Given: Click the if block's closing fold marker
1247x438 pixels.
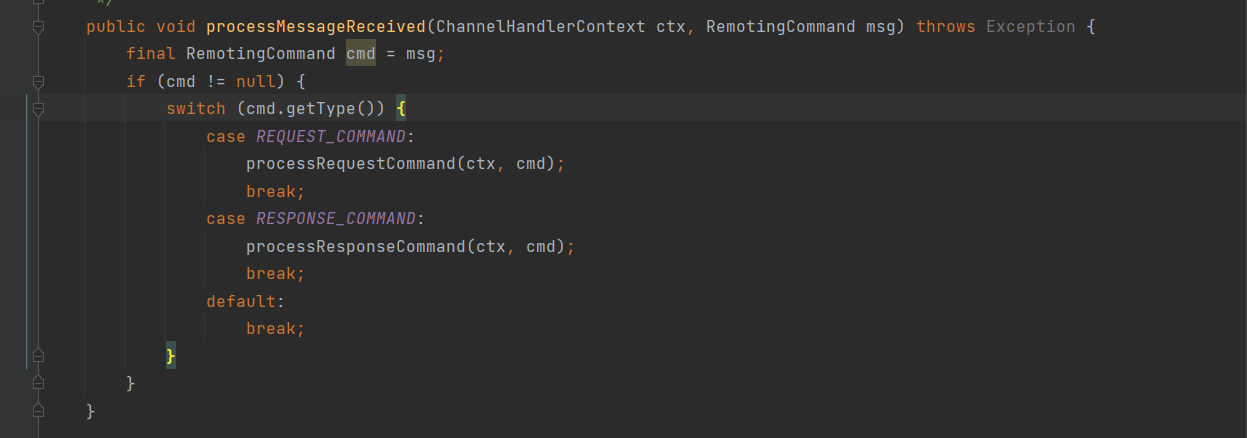Looking at the screenshot, I should click(38, 383).
